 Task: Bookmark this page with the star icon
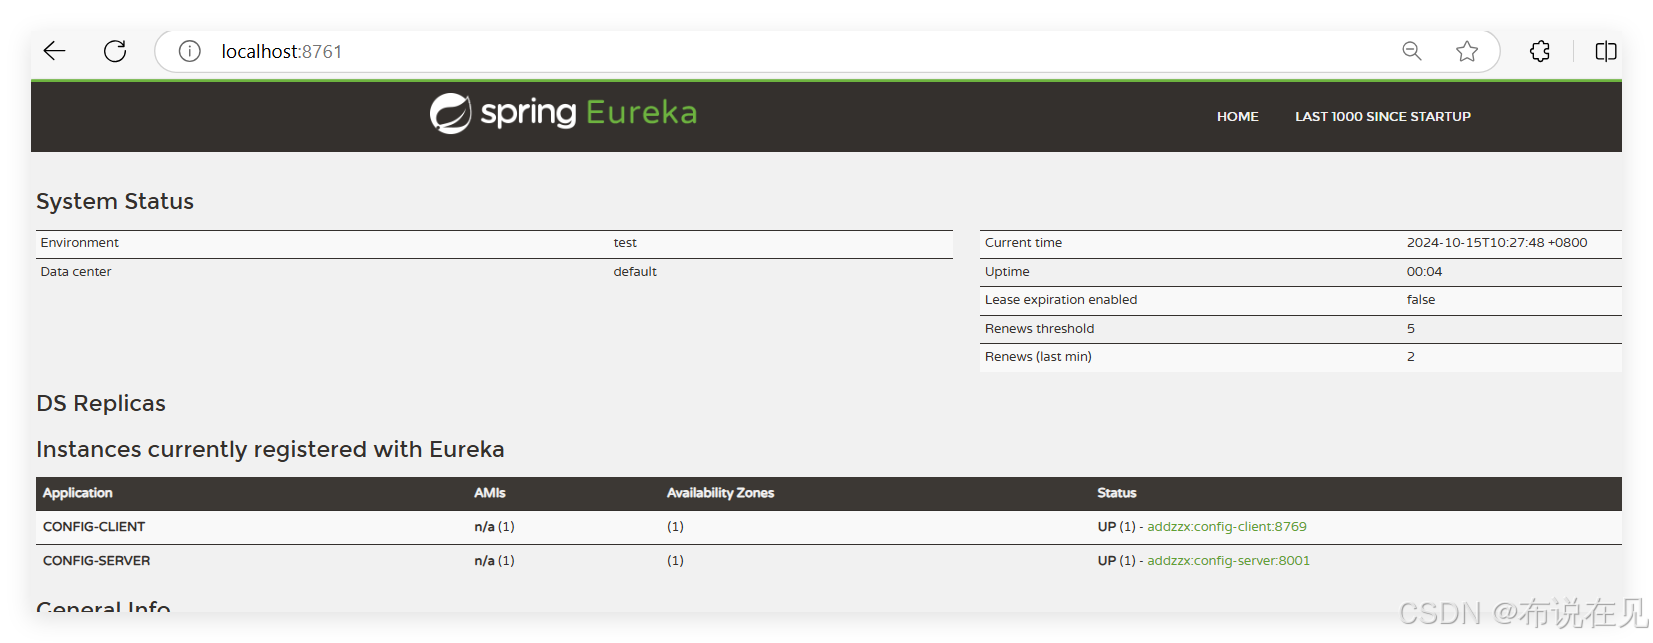click(x=1466, y=51)
